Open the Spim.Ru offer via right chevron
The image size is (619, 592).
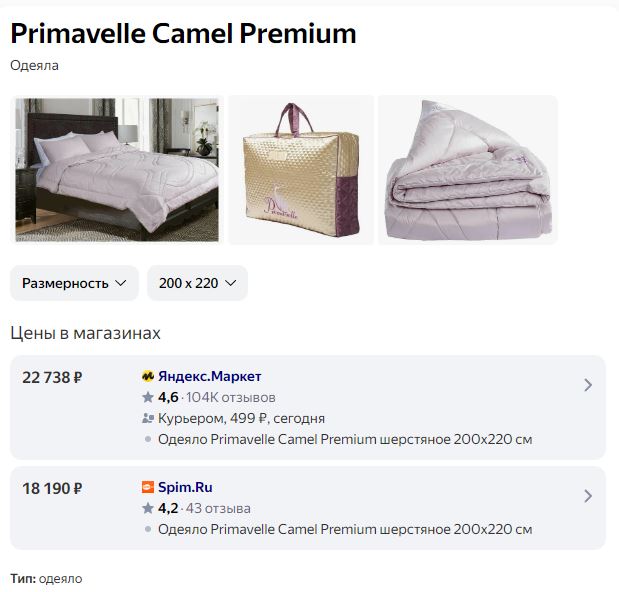[588, 496]
